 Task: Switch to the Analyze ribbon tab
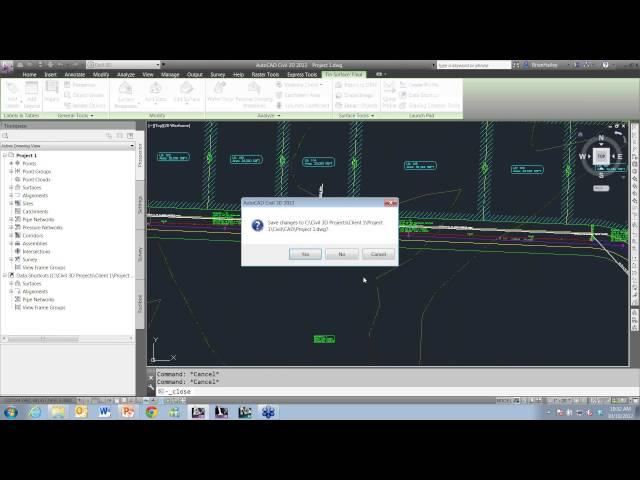pyautogui.click(x=126, y=74)
